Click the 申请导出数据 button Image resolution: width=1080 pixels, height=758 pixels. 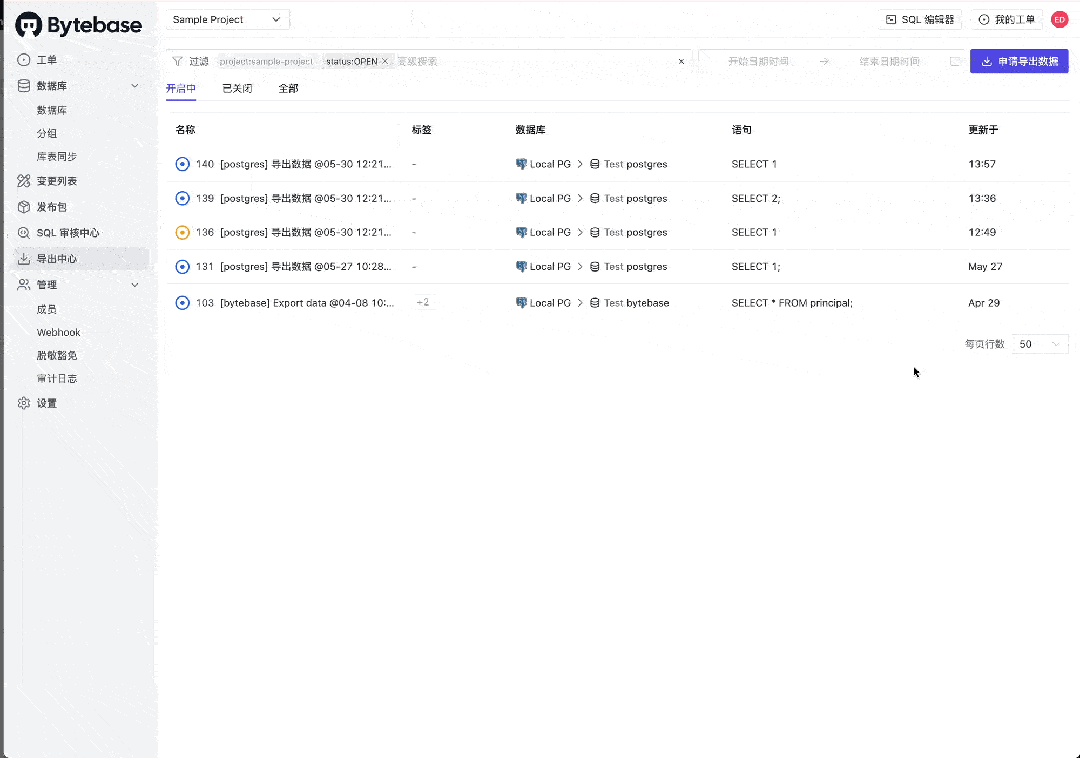point(1019,61)
